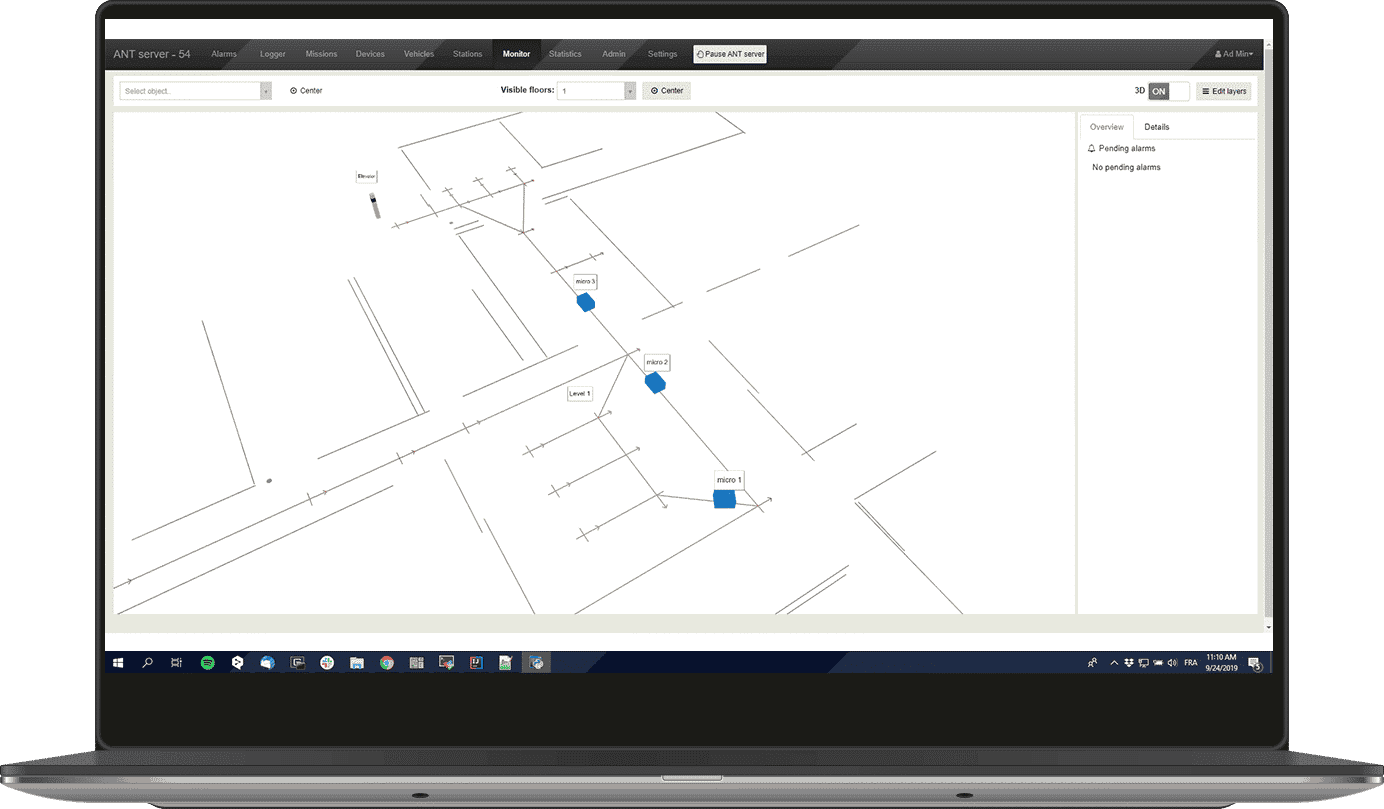Open Spotify from the taskbar
The width and height of the screenshot is (1384, 809).
tap(208, 662)
